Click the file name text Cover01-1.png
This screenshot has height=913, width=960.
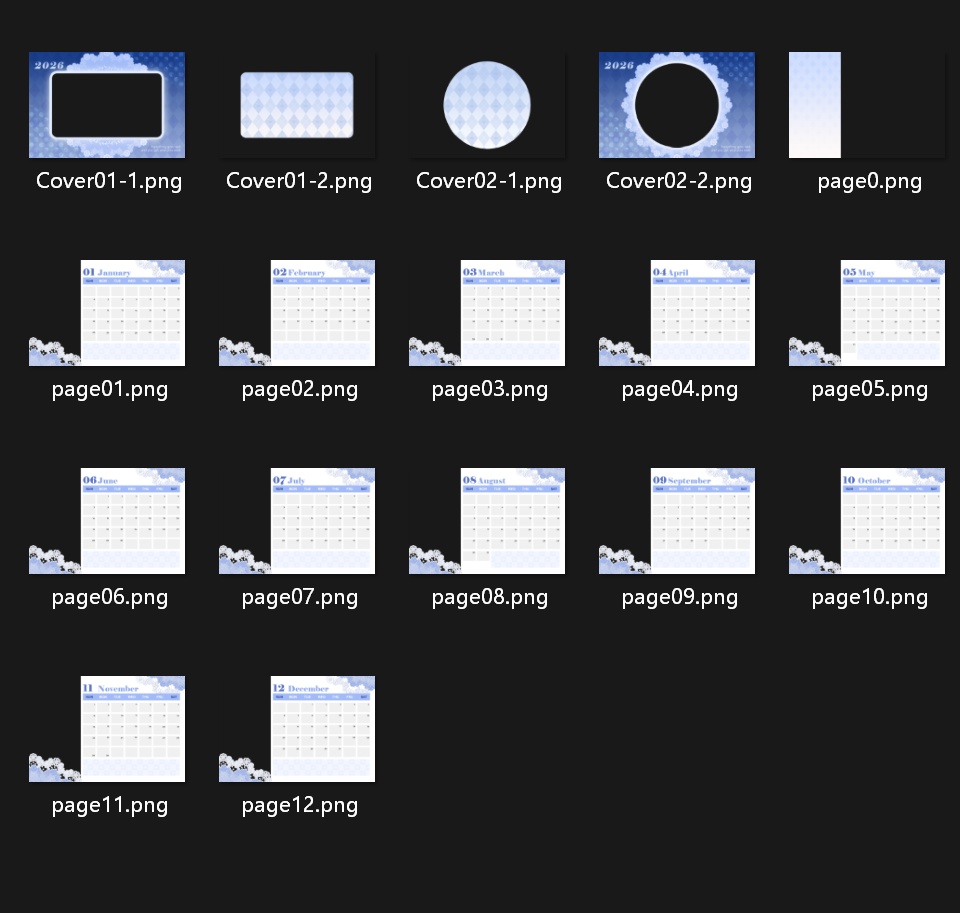point(109,181)
